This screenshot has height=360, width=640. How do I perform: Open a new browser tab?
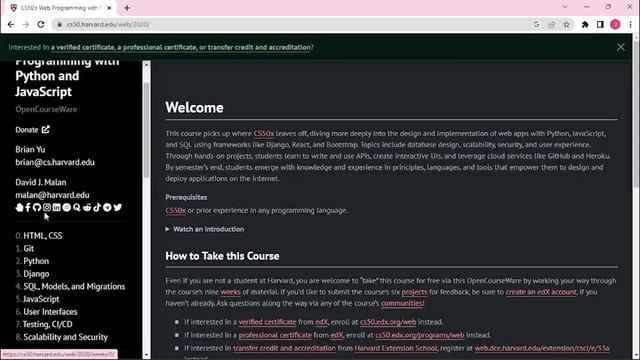[x=127, y=8]
